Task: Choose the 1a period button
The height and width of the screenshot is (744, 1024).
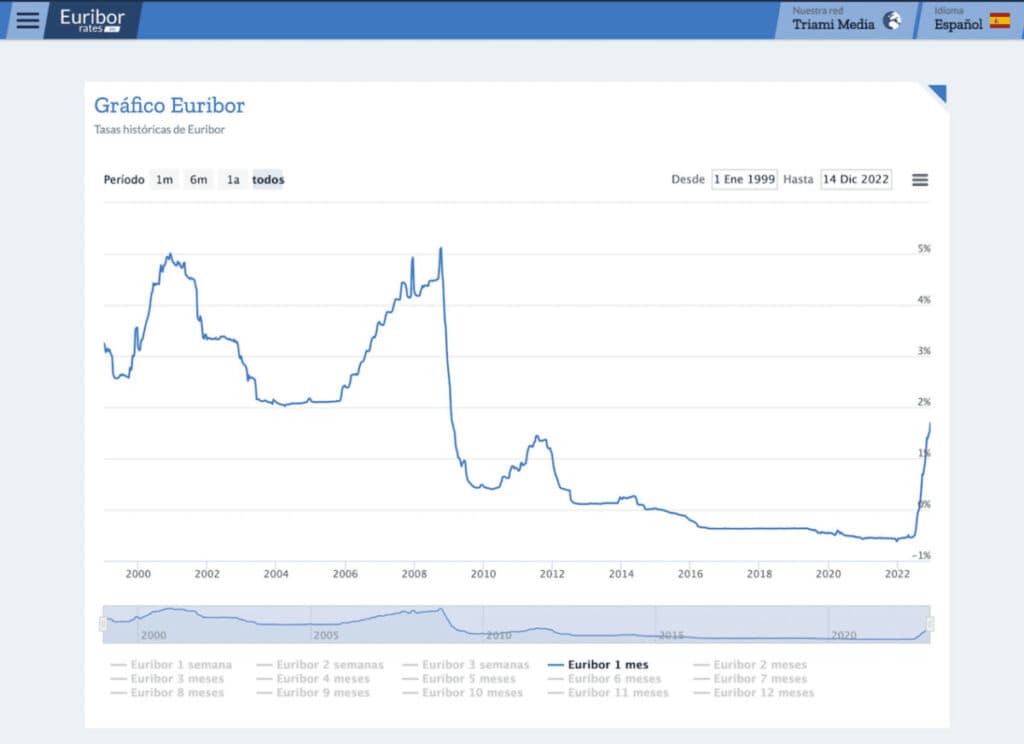Action: (x=233, y=180)
